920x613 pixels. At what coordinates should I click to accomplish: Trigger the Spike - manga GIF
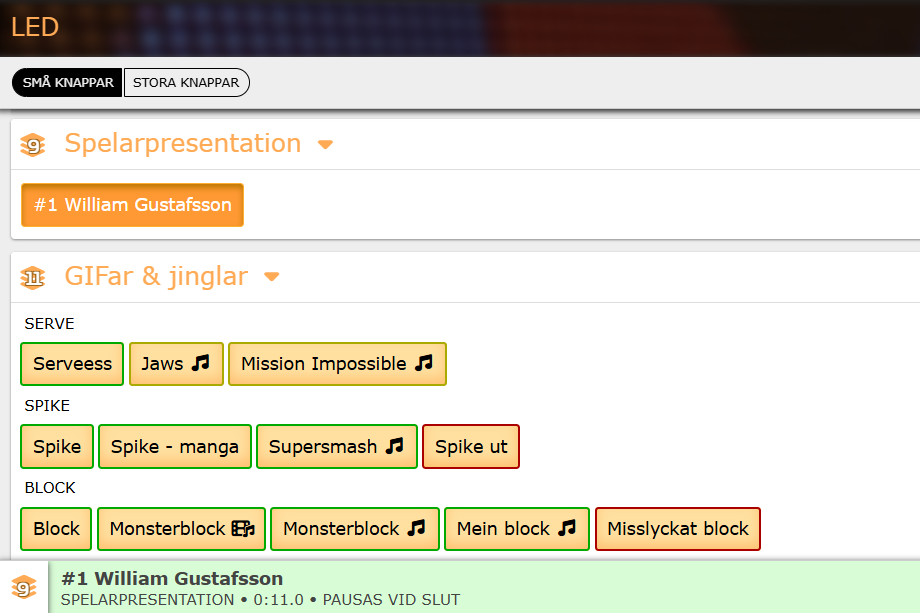pyautogui.click(x=175, y=446)
